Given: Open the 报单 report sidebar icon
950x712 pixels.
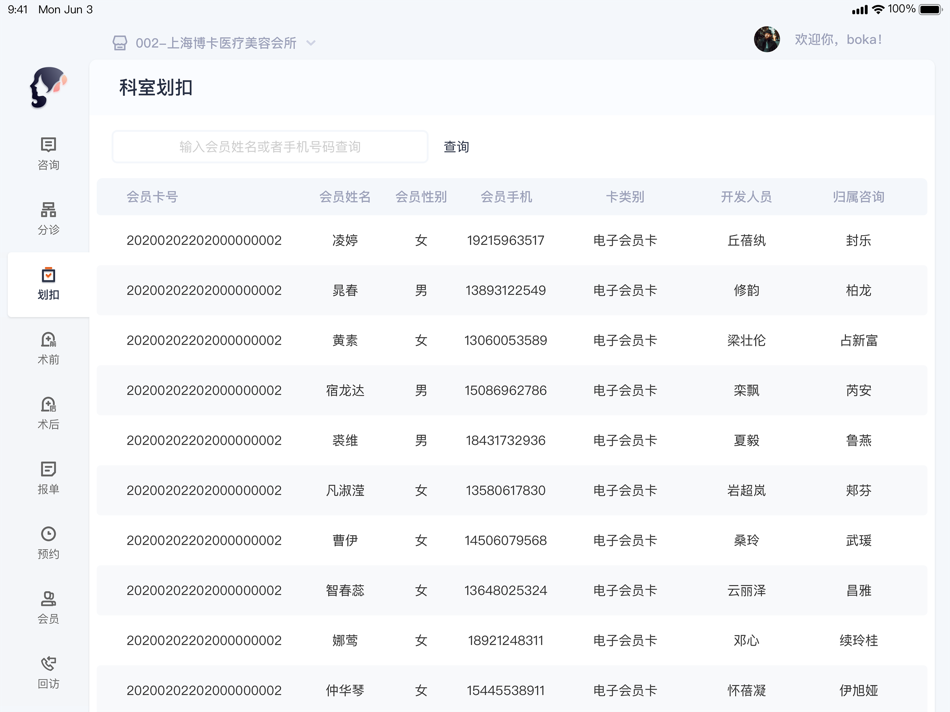Looking at the screenshot, I should 48,469.
